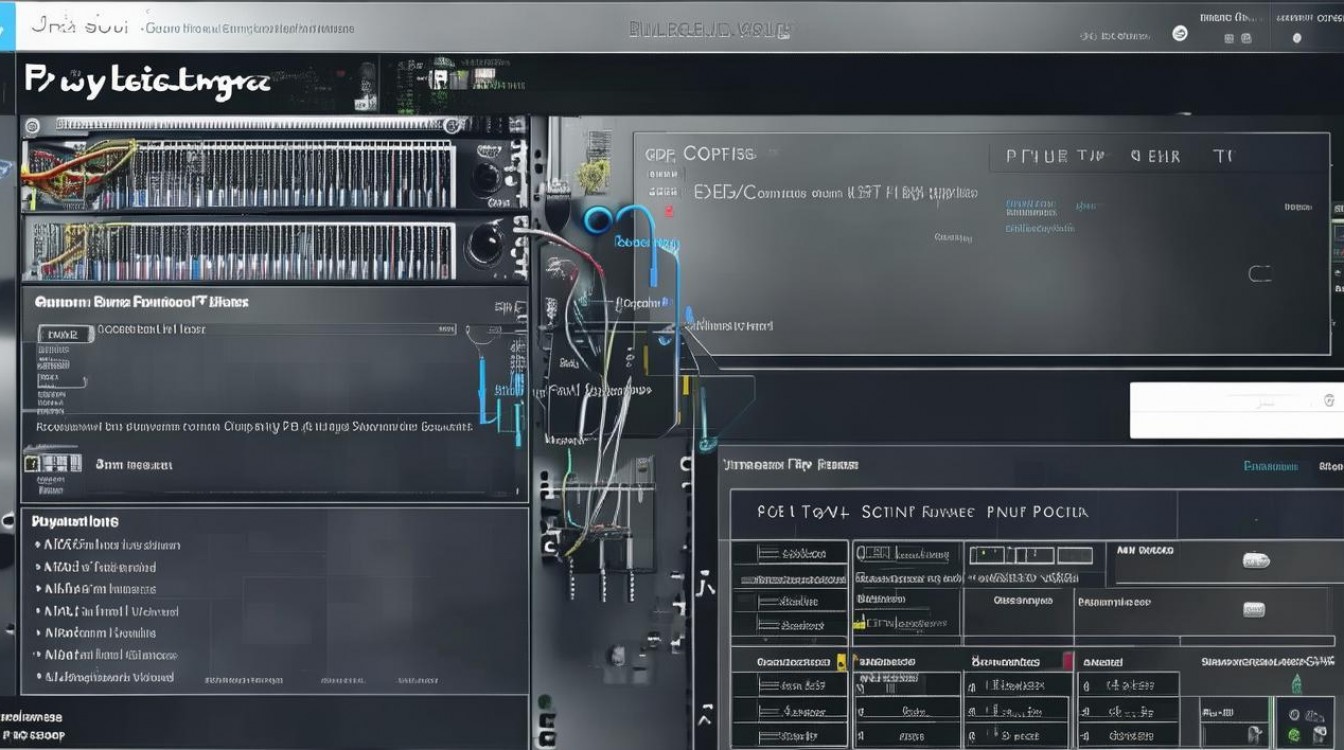The height and width of the screenshot is (750, 1344).
Task: Click the "COPFISG" panel label
Action: point(718,154)
